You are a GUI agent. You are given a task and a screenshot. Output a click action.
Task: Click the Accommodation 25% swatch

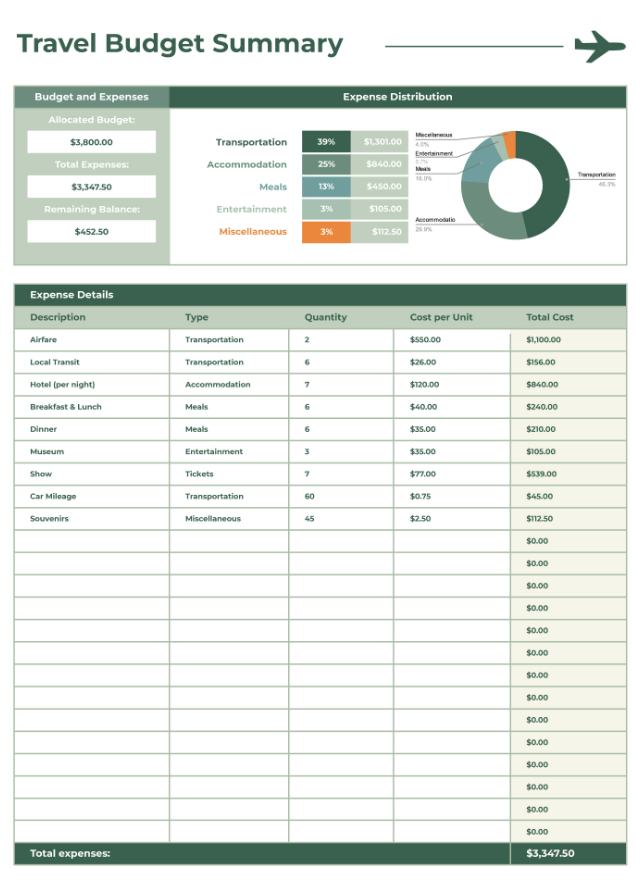click(326, 164)
